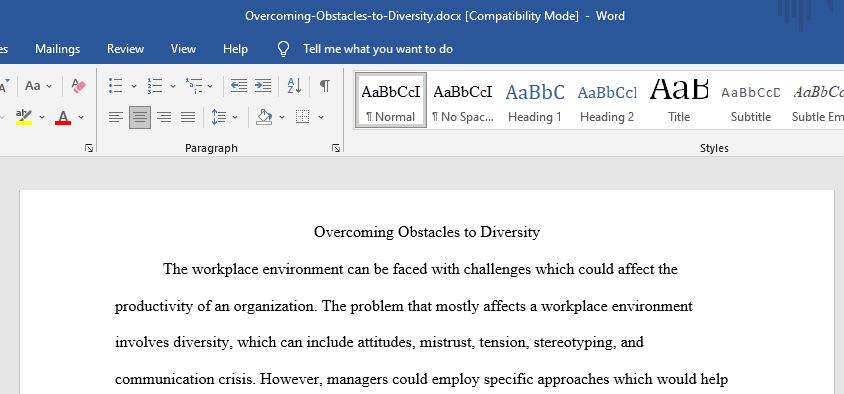The image size is (844, 394).
Task: Click the Tell Me lightbulb icon
Action: point(283,49)
